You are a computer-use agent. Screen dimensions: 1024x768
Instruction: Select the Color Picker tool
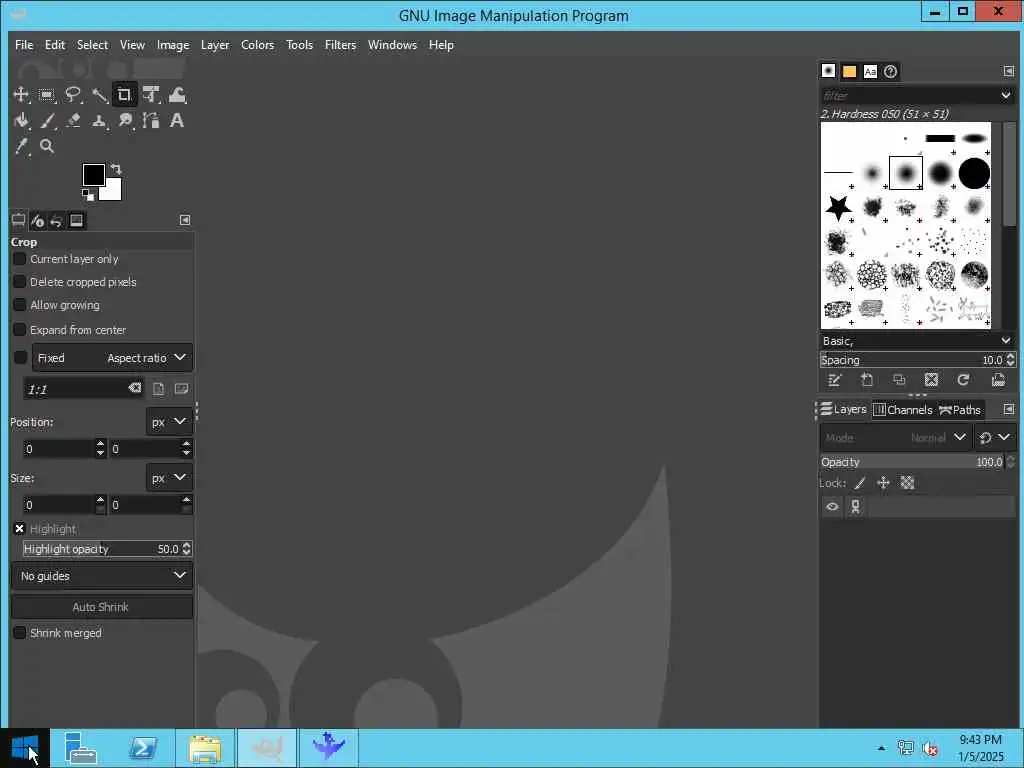(x=21, y=146)
